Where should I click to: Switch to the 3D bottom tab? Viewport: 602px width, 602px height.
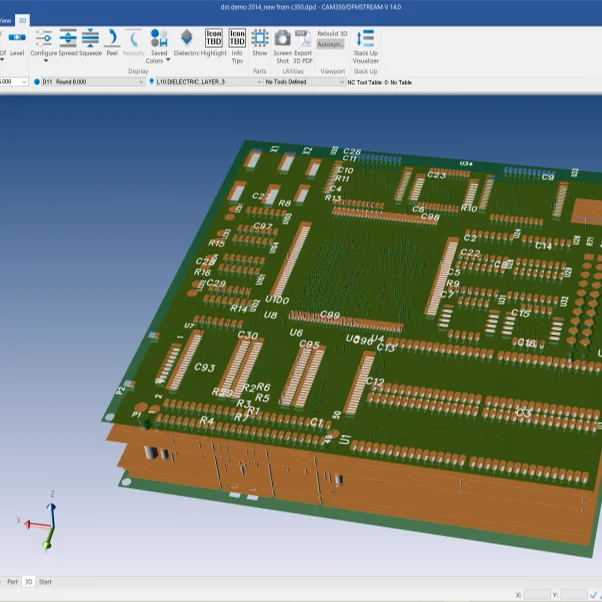[x=28, y=582]
